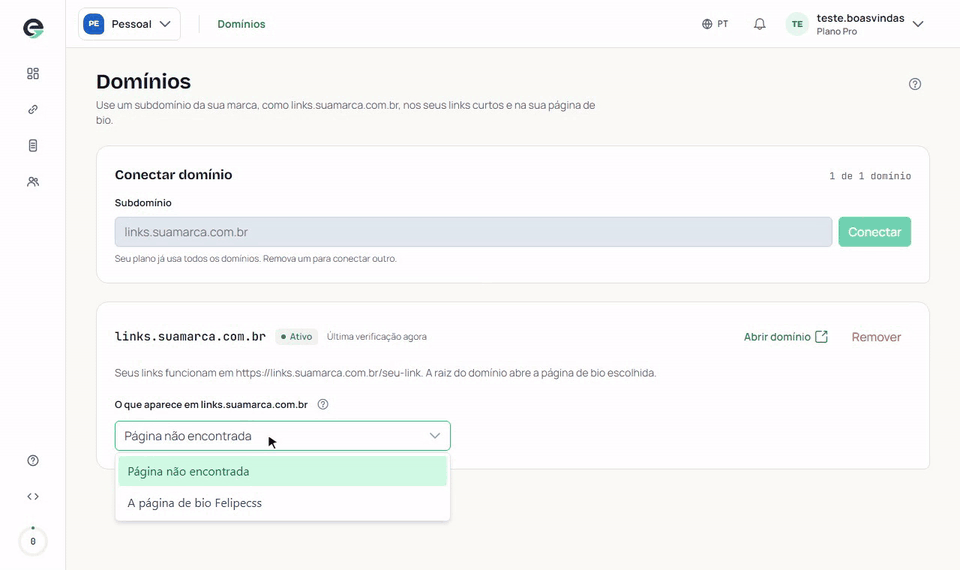Open the teste.boasvindas account menu chevron

tap(918, 24)
